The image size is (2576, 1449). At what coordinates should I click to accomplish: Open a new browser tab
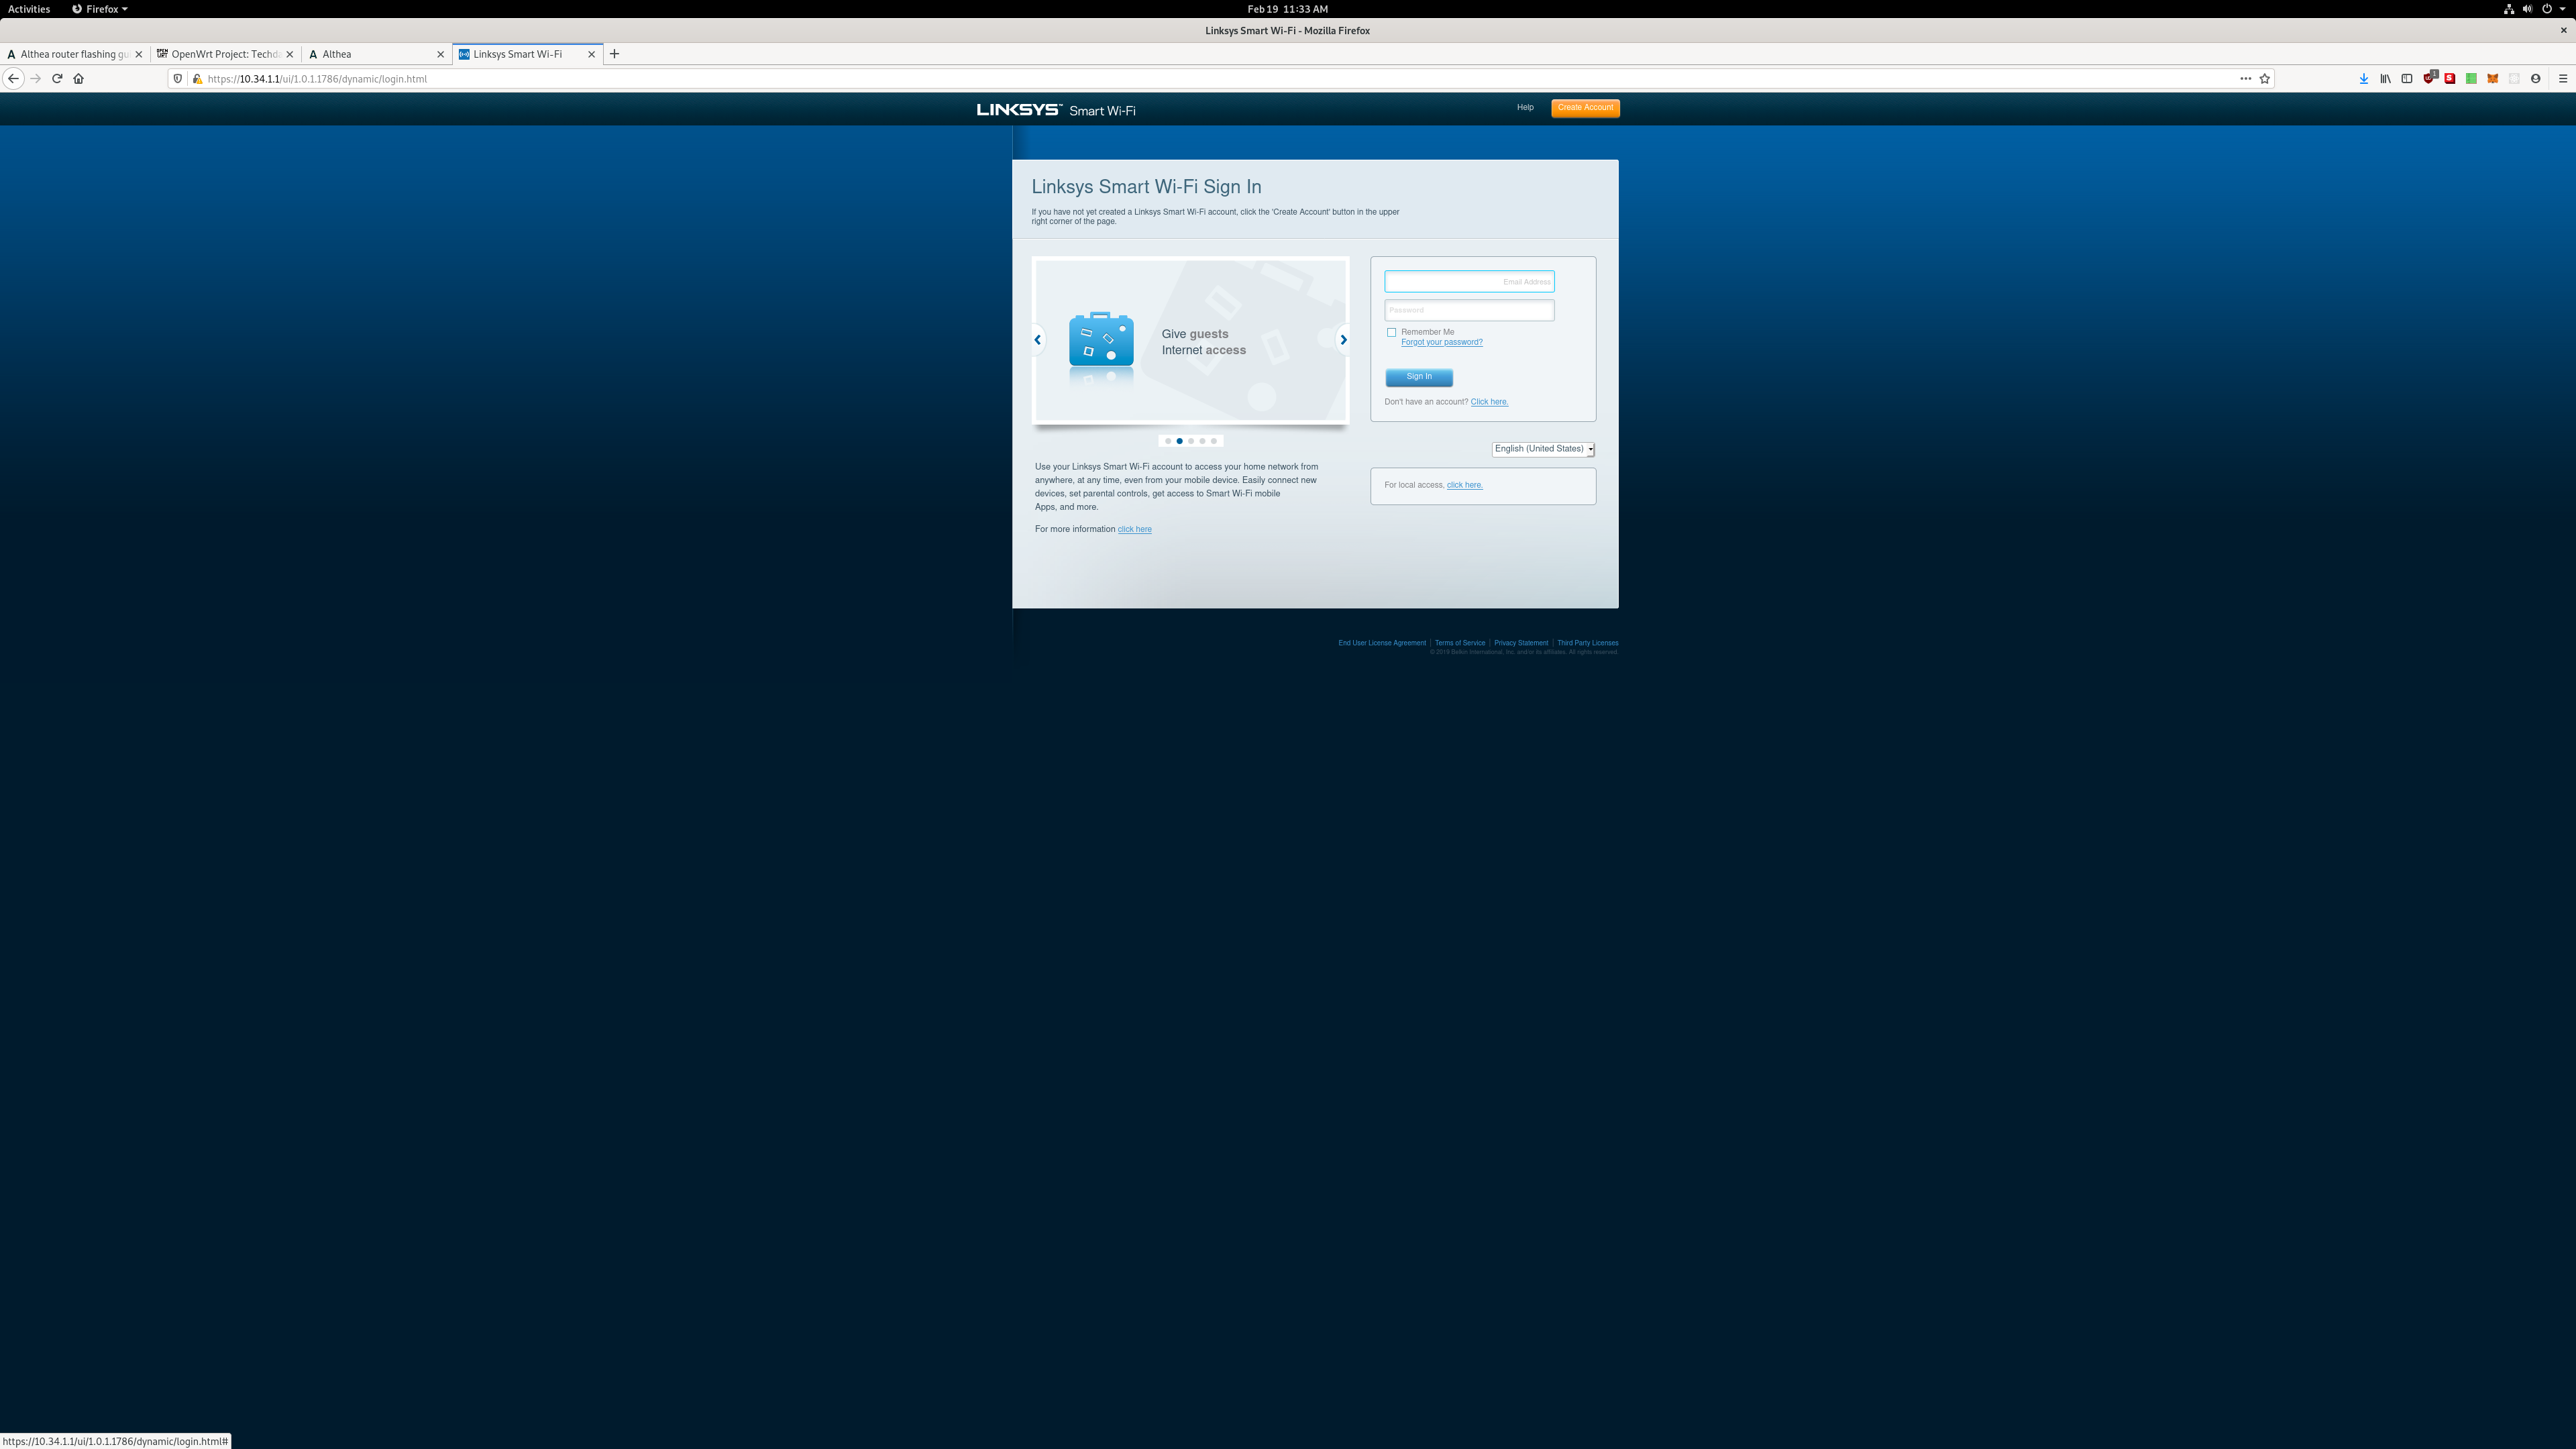615,54
